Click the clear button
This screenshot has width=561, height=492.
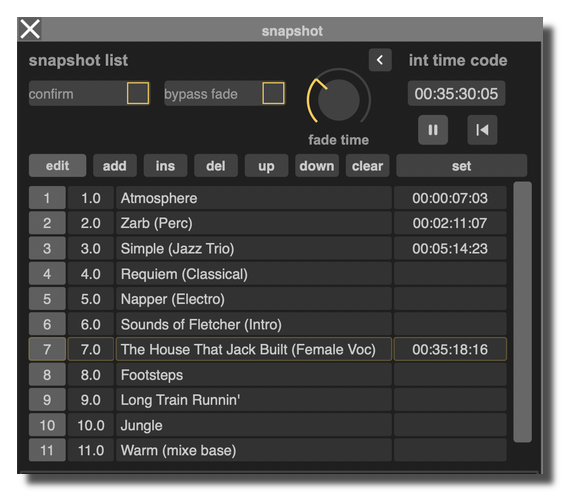367,166
